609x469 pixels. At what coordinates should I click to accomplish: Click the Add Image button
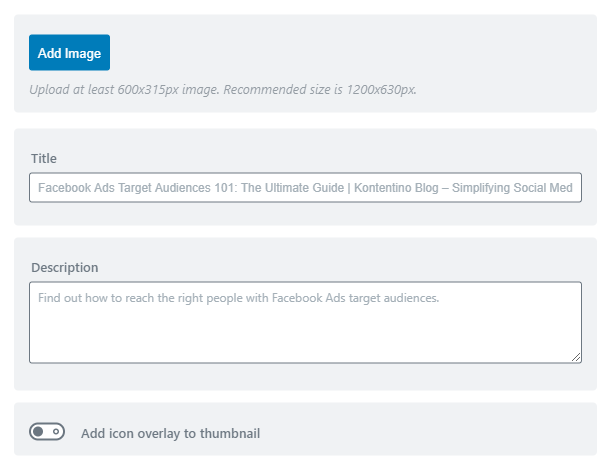tap(69, 52)
